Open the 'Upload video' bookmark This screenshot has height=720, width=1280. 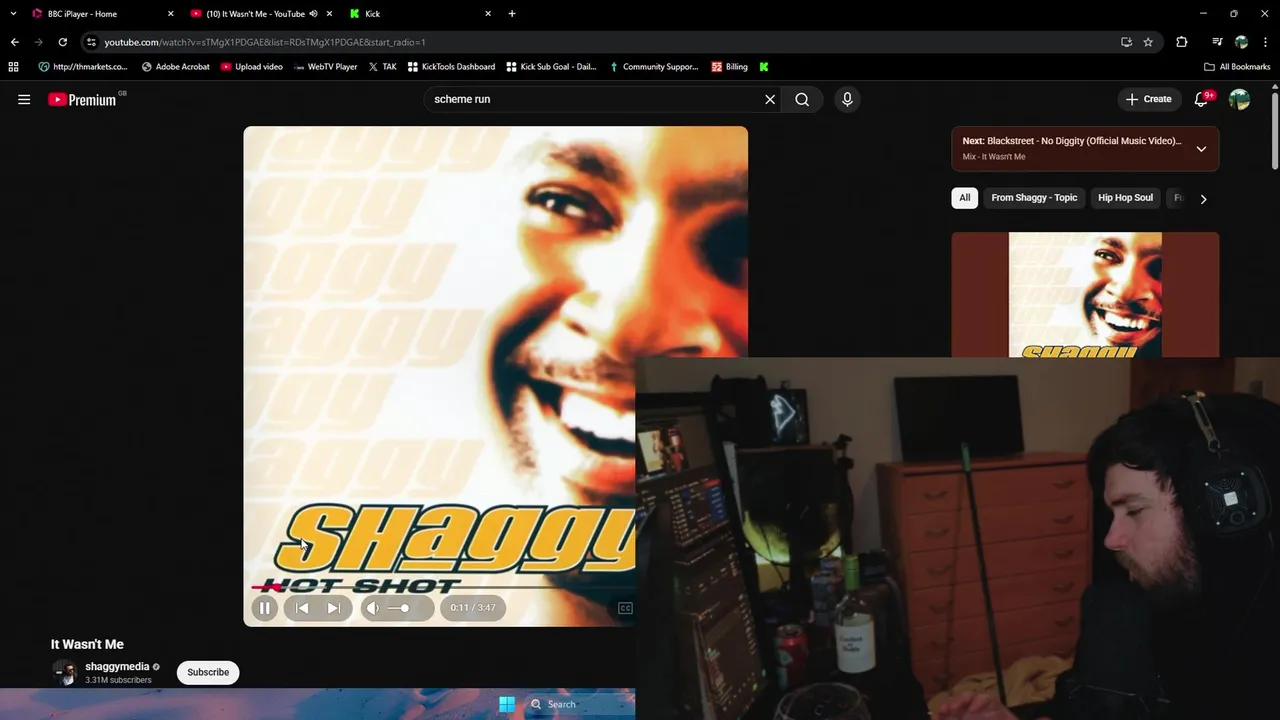tap(252, 67)
